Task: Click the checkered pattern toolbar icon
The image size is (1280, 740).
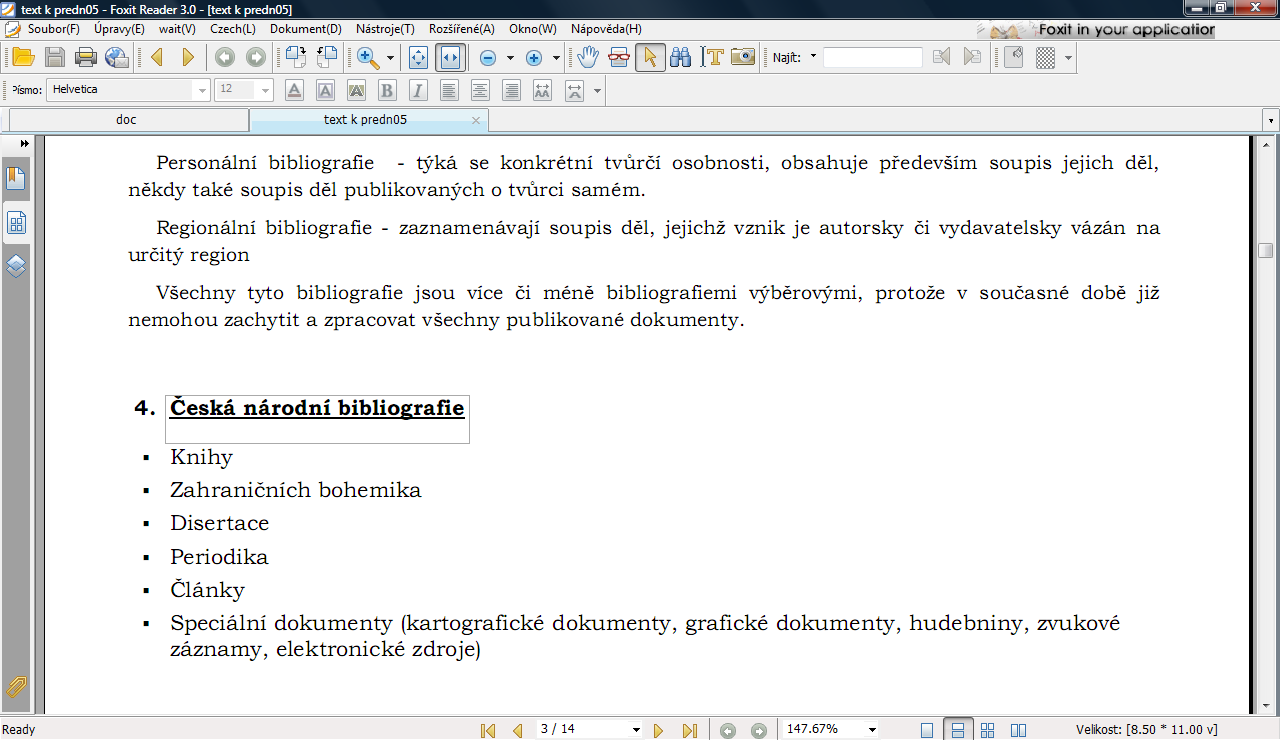Action: [x=1046, y=58]
